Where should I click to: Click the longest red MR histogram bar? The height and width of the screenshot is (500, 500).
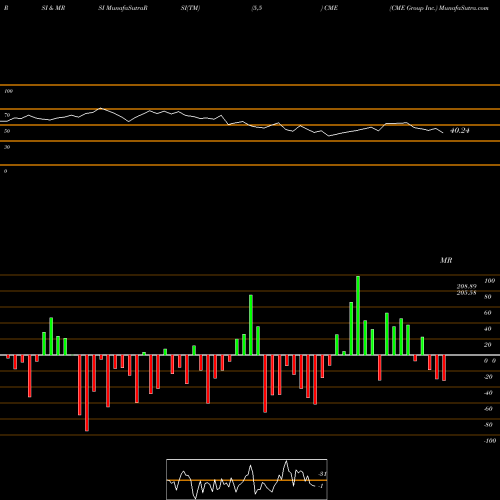[x=87, y=393]
